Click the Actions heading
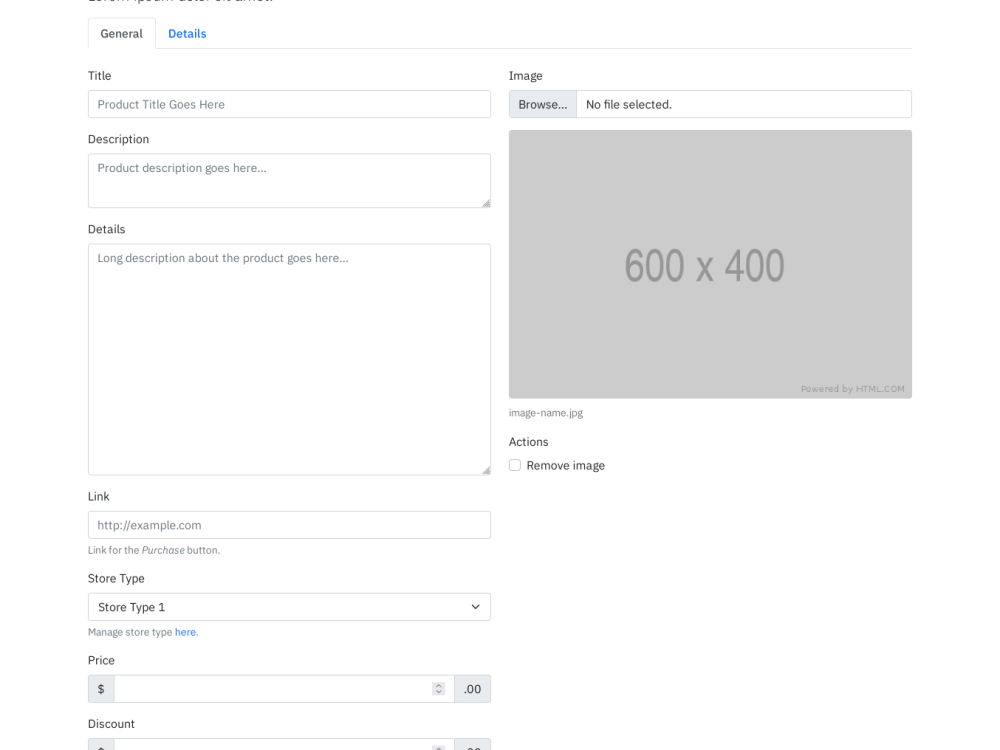This screenshot has height=750, width=1000. [528, 442]
